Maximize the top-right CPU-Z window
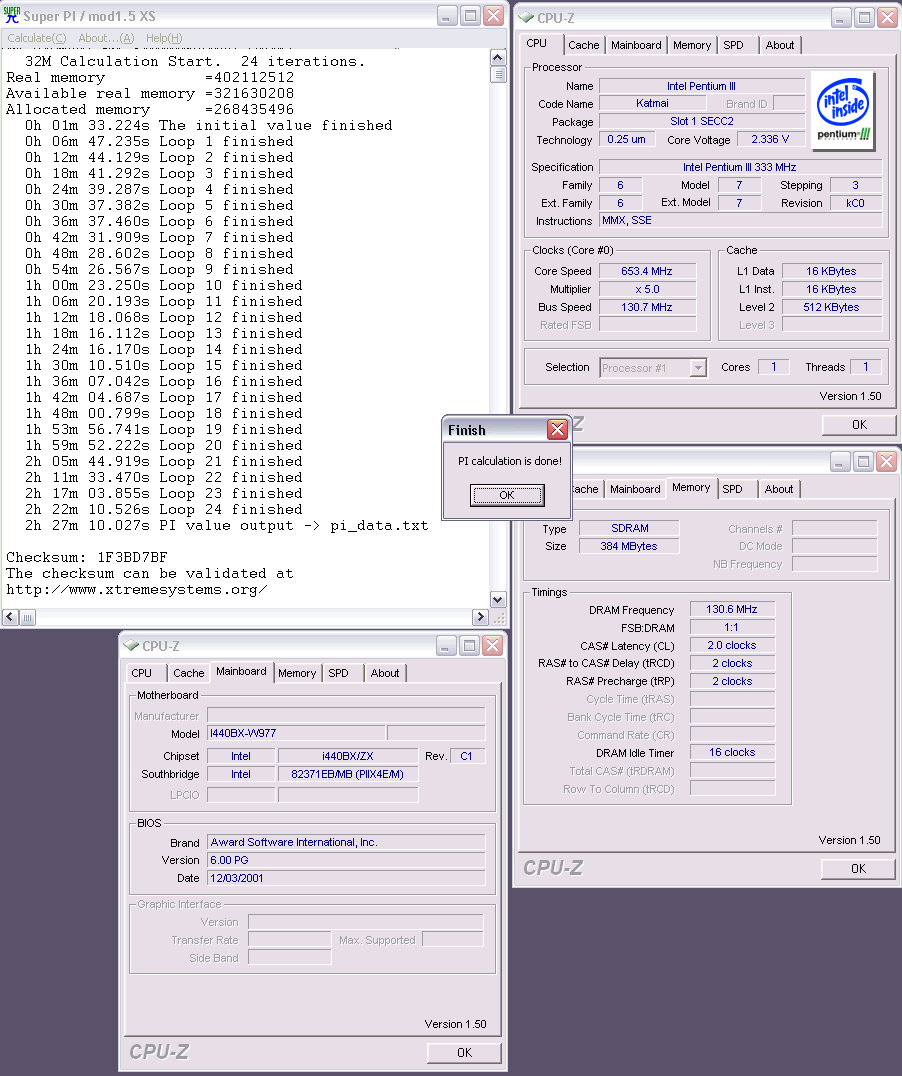Image resolution: width=902 pixels, height=1076 pixels. [x=864, y=18]
